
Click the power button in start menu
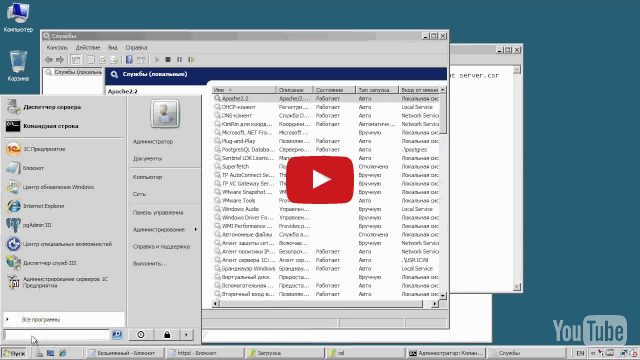pos(141,335)
